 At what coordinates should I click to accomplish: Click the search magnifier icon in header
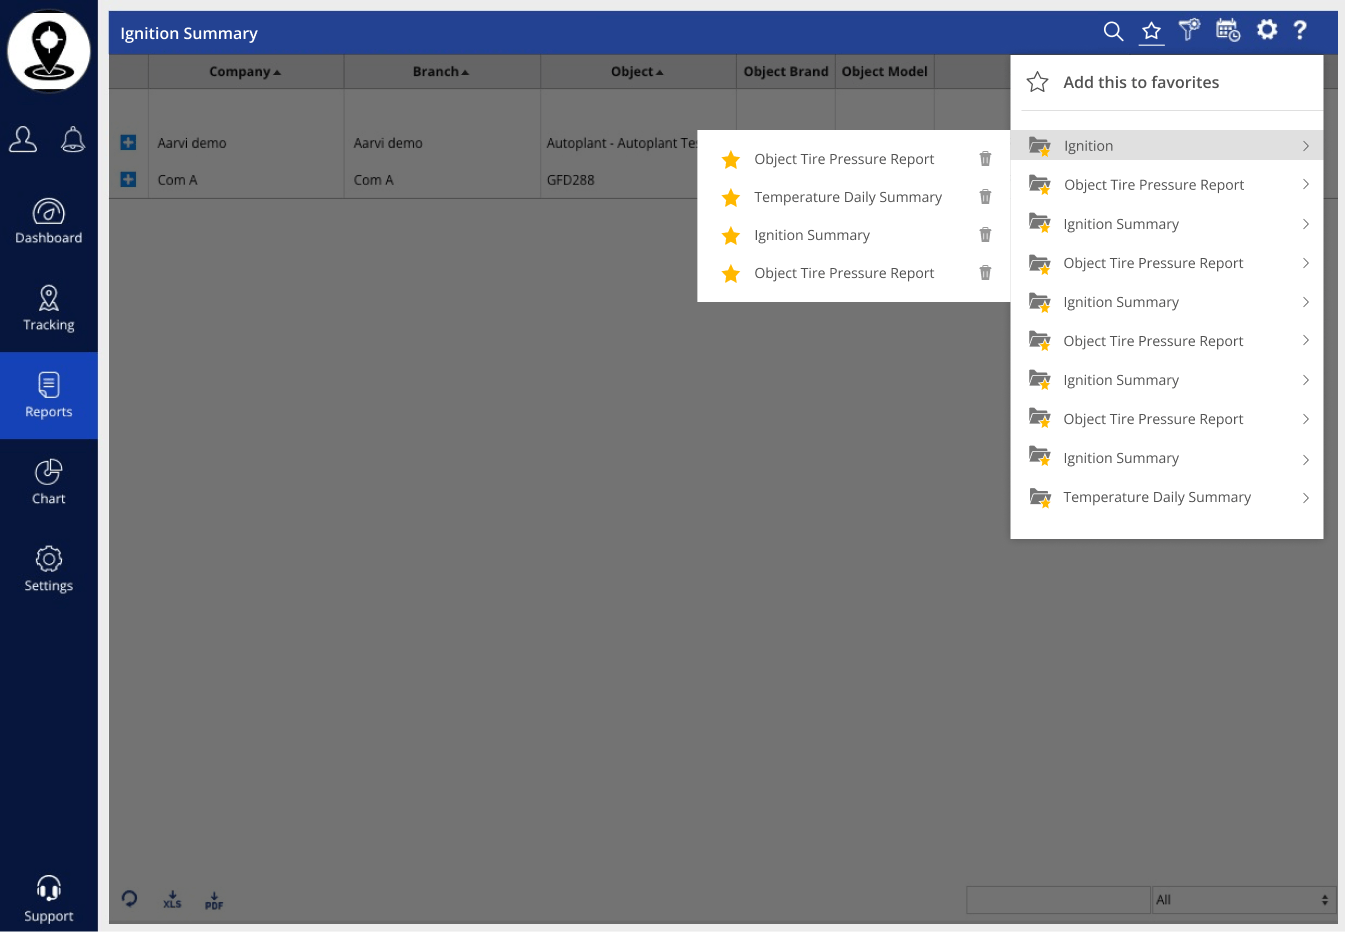[x=1113, y=31]
